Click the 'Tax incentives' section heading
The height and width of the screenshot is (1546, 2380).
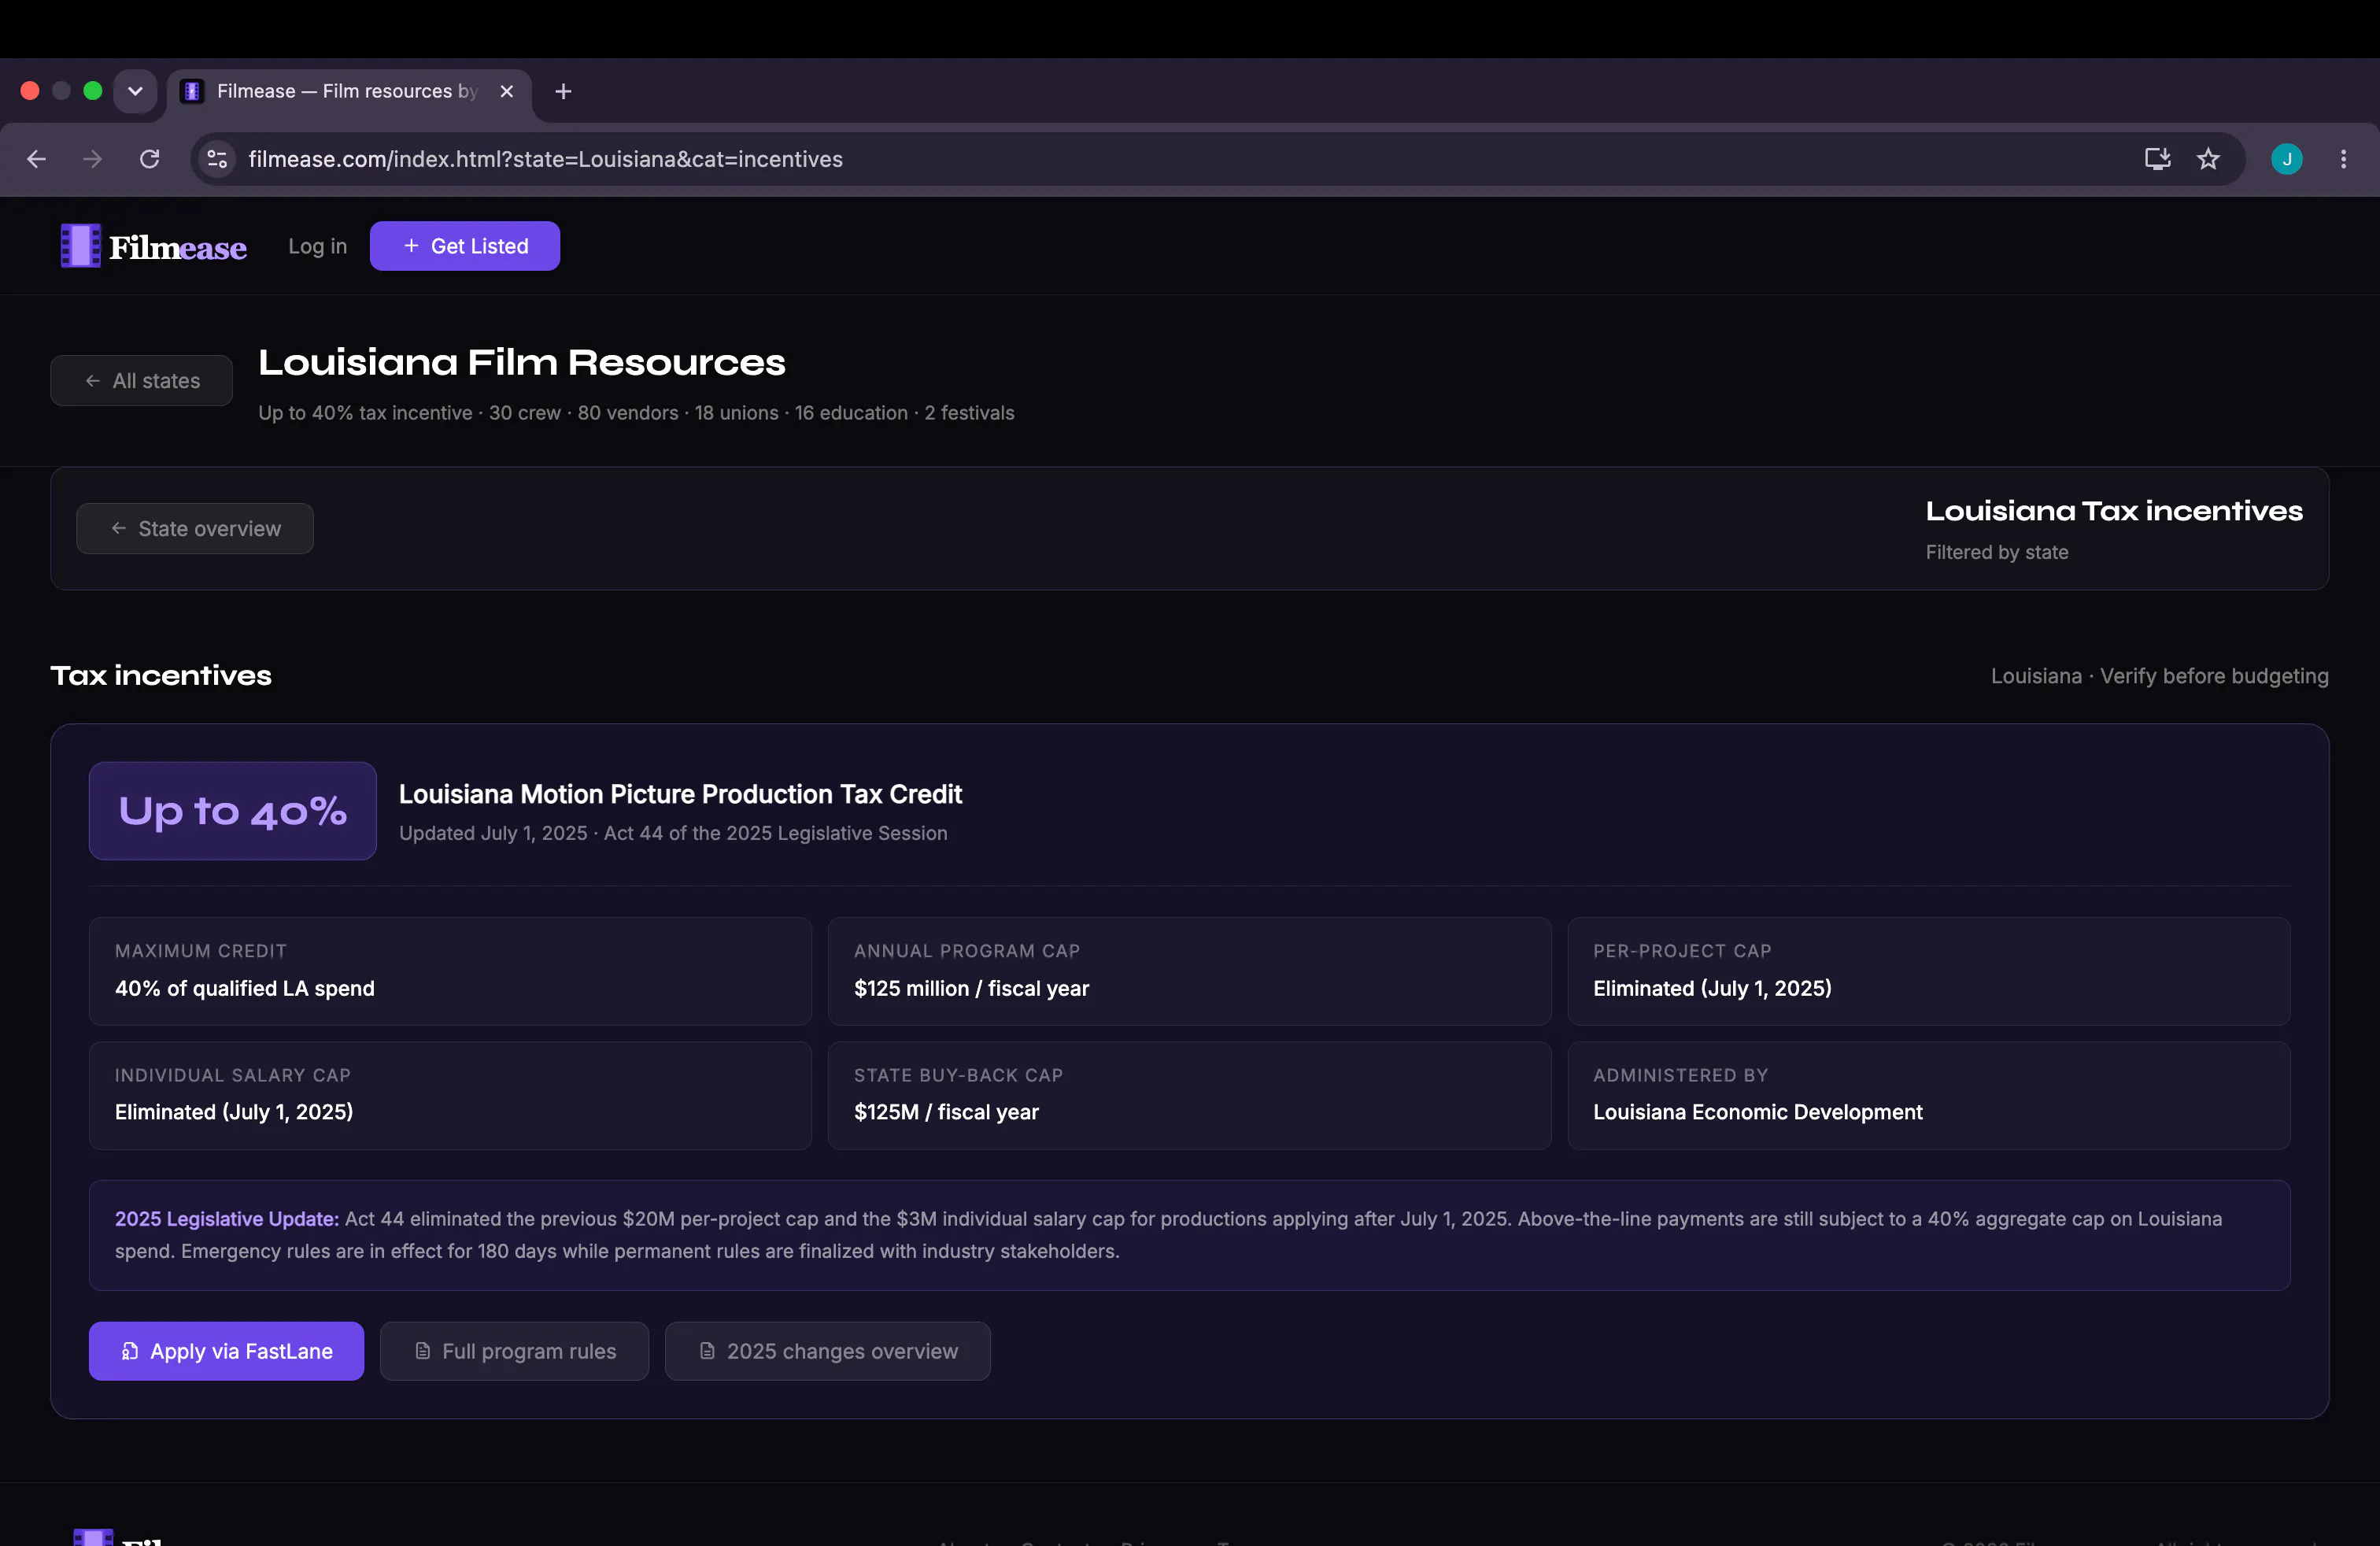click(161, 676)
